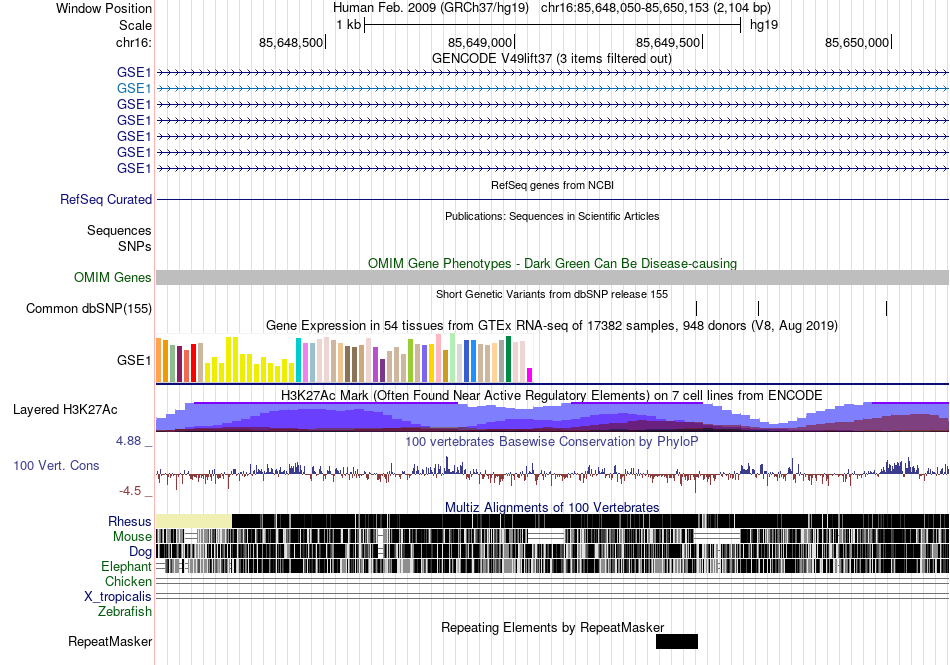Image resolution: width=950 pixels, height=665 pixels.
Task: Click the RefSeq Curated intron line
Action: pyautogui.click(x=553, y=199)
